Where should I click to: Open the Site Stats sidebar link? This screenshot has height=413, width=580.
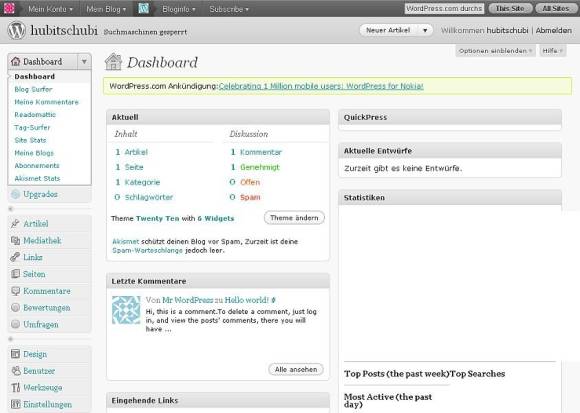(x=30, y=140)
